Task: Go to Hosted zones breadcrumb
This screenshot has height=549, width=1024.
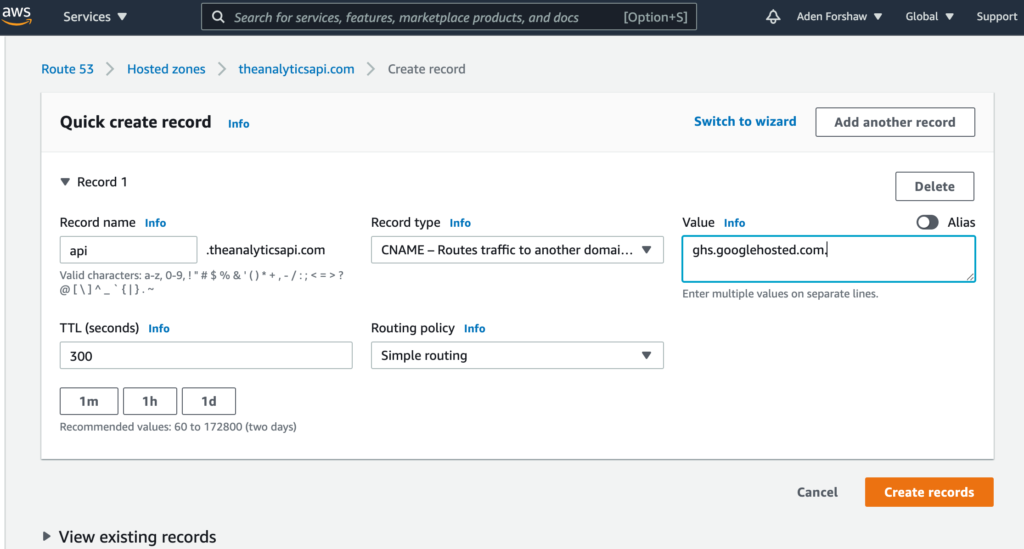Action: pyautogui.click(x=166, y=69)
